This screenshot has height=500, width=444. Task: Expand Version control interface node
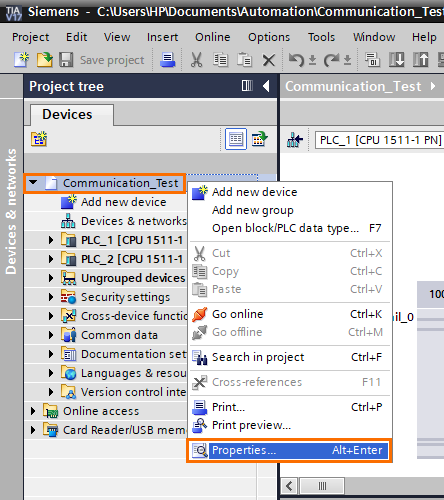51,392
